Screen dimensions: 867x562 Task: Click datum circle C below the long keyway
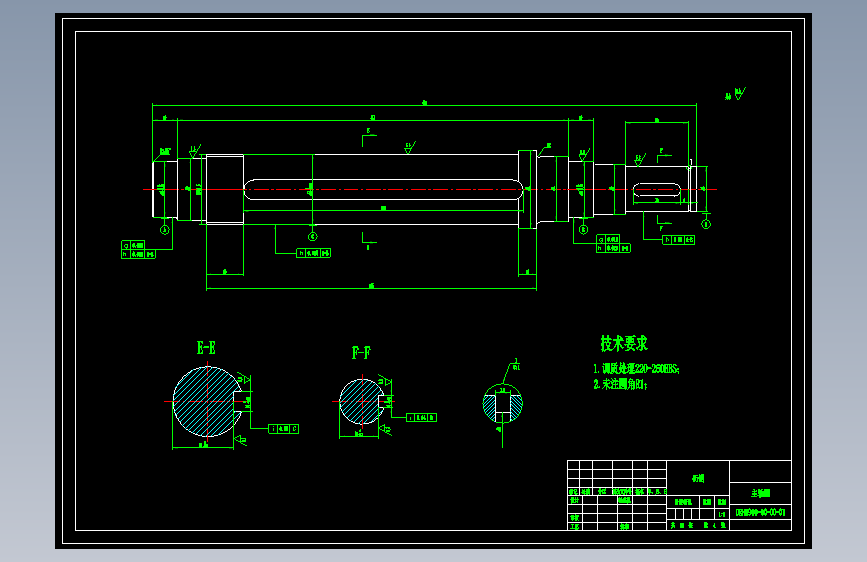pos(312,237)
